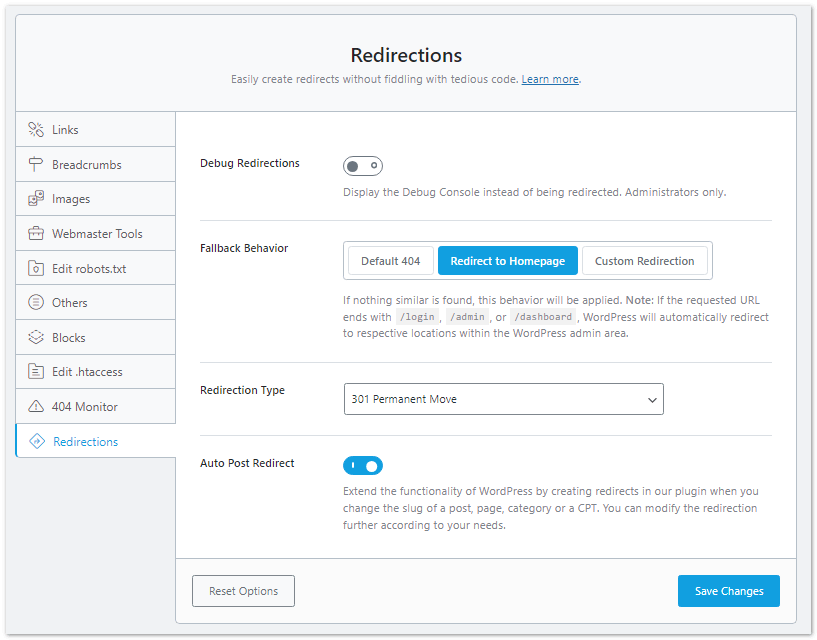Choose Custom Redirection fallback option
The image size is (817, 640).
point(645,260)
